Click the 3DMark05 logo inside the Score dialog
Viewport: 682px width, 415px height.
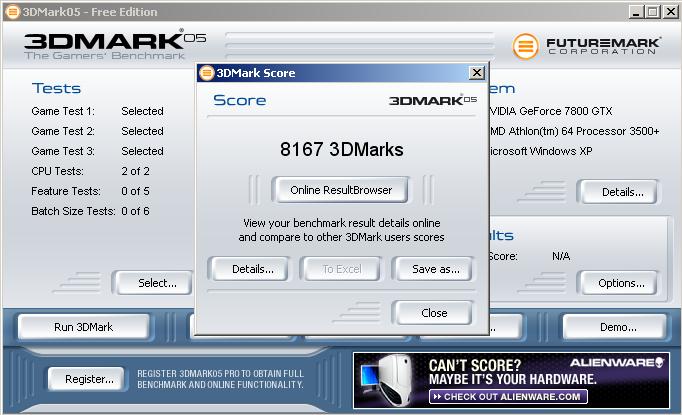click(x=433, y=100)
